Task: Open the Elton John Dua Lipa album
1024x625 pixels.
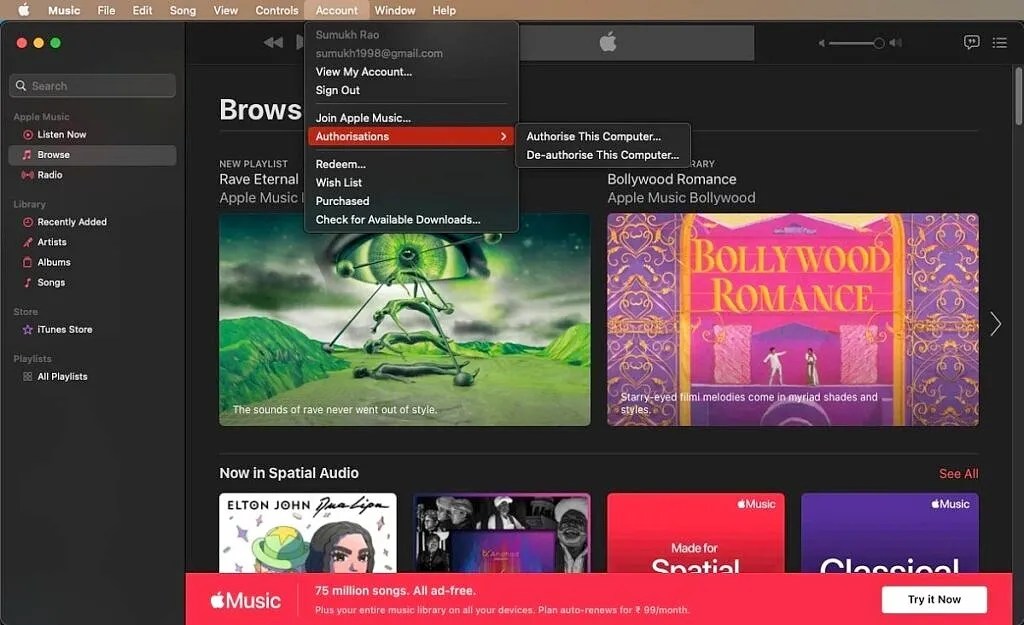Action: (308, 532)
